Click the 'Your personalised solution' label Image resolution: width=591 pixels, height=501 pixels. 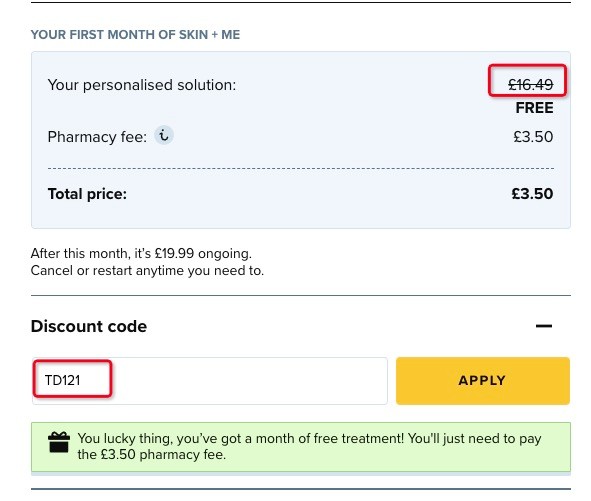point(142,85)
